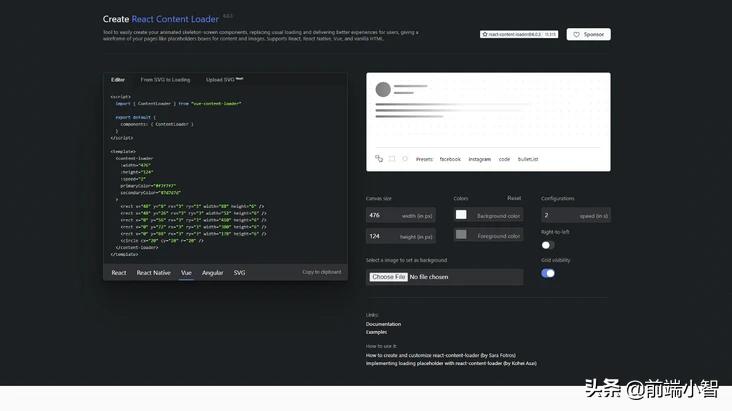
Task: Select the rectangle shape tool in preview
Action: (x=392, y=159)
